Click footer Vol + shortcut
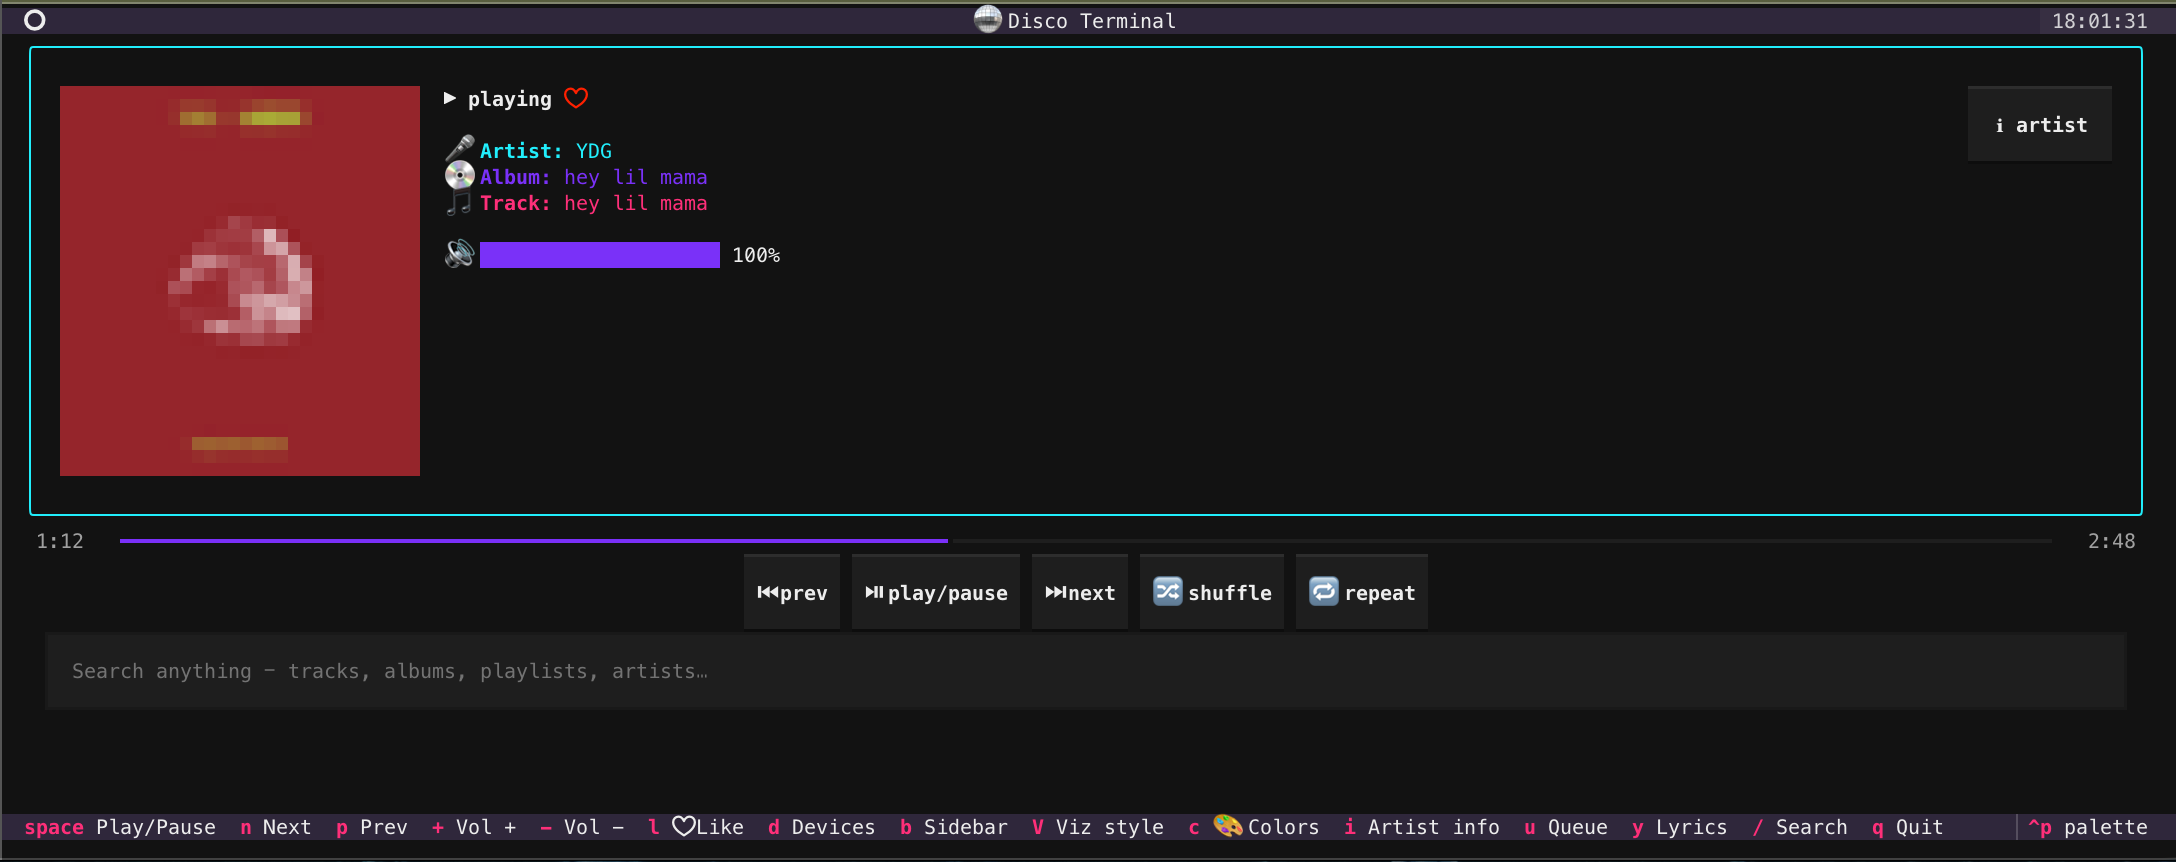Screen dimensions: 2176x862 pos(474,827)
